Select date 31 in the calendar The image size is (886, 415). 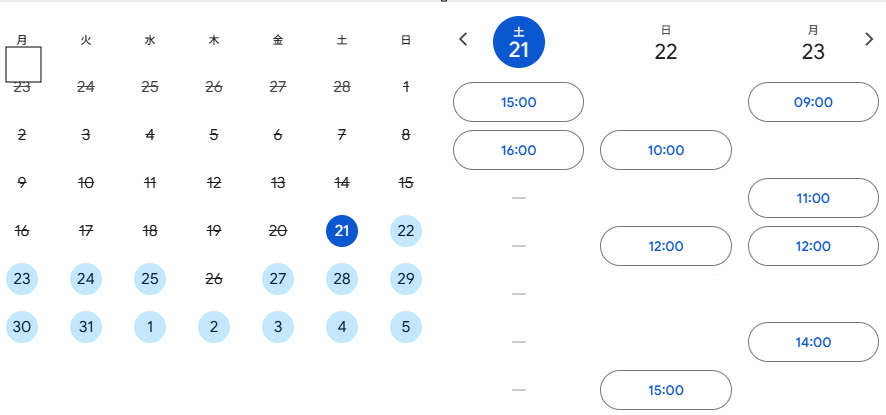point(86,327)
